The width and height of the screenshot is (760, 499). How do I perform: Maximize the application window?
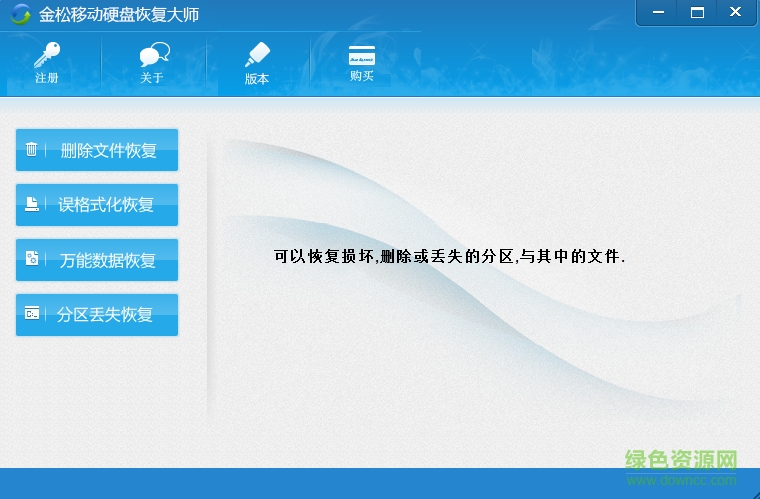coord(697,13)
